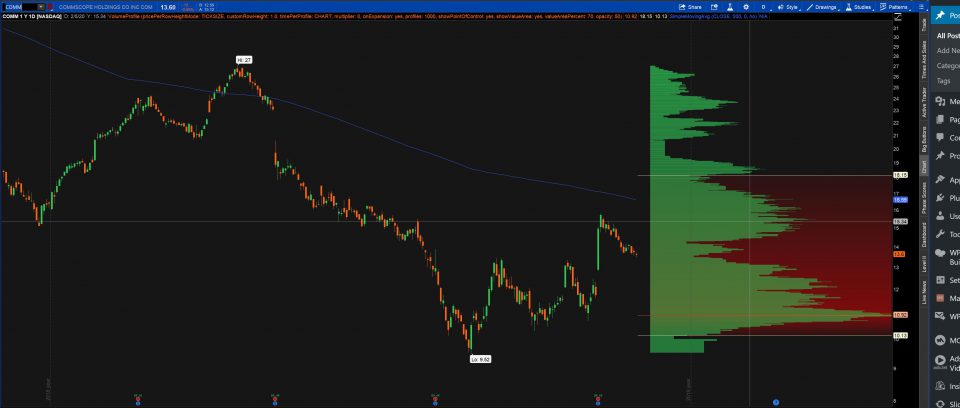
Task: Open chart settings gear icon
Action: pos(746,7)
